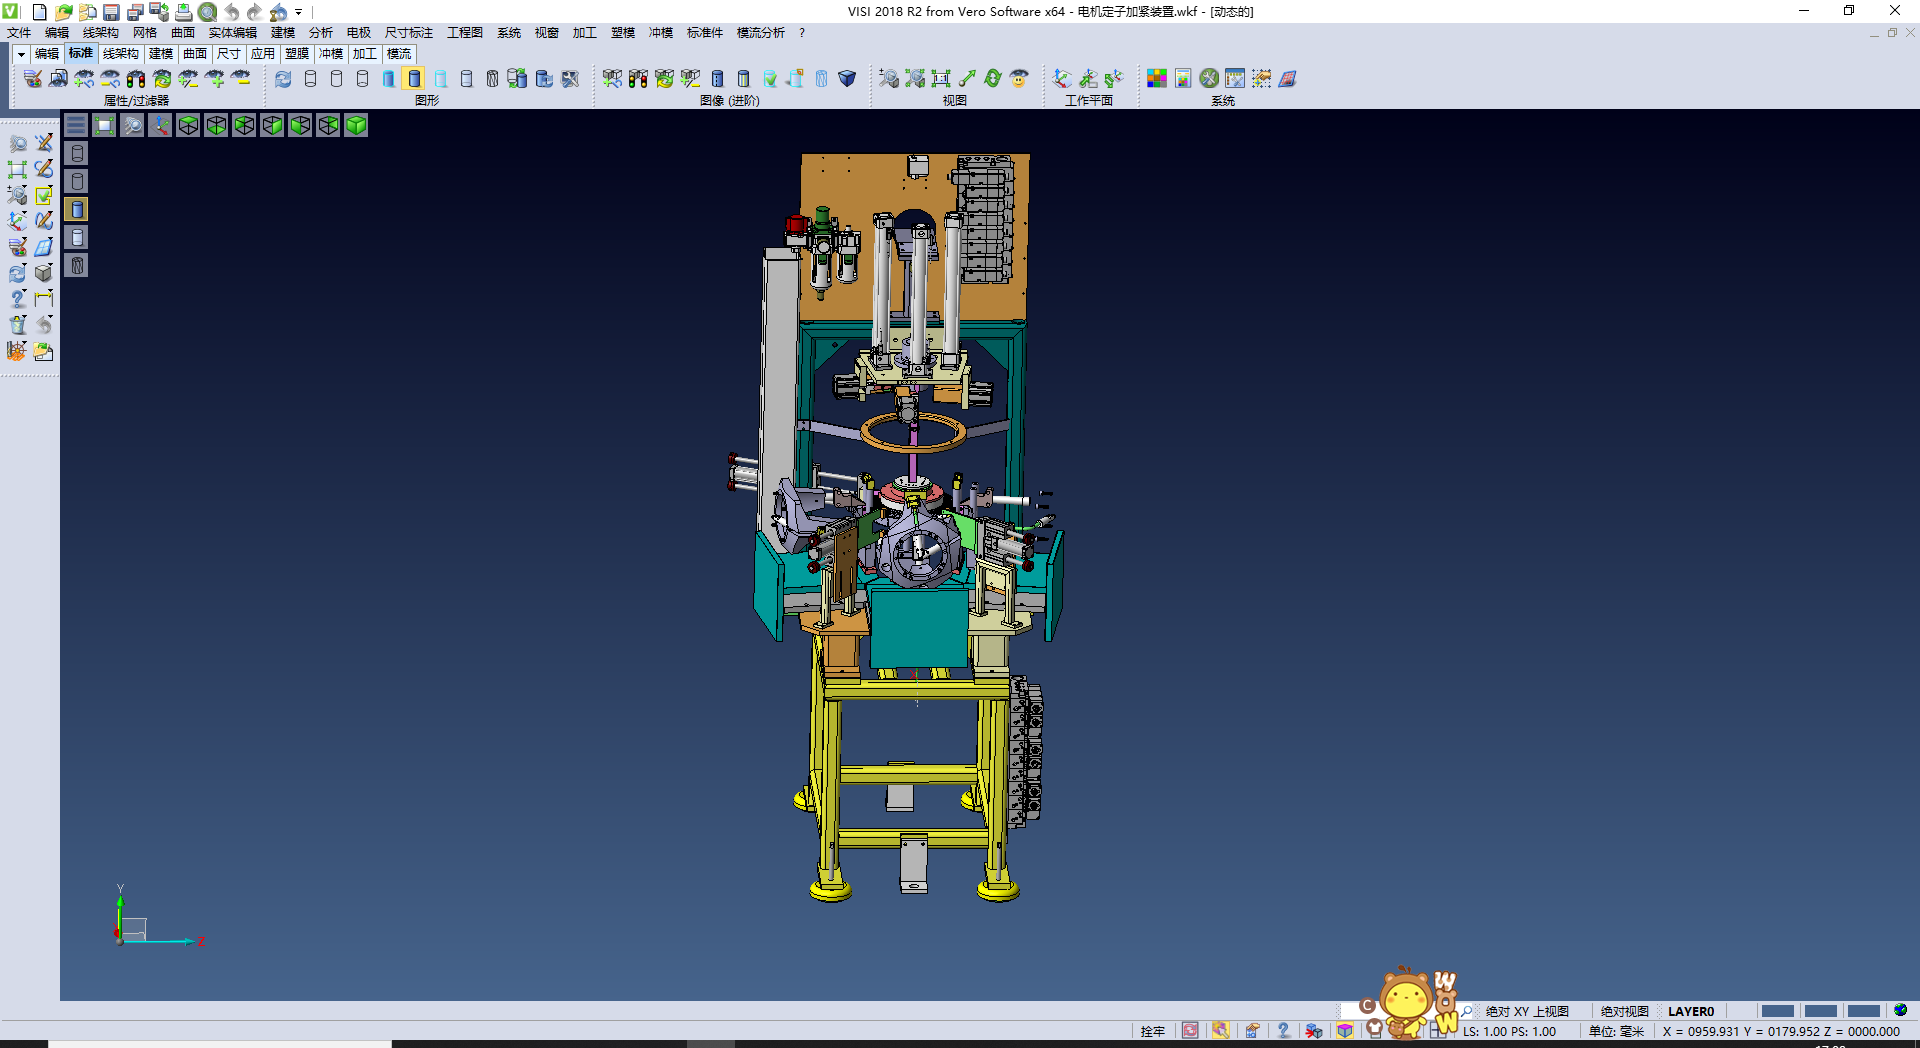The image size is (1920, 1048).
Task: Open the LAYER0 layer selector
Action: [1690, 1011]
